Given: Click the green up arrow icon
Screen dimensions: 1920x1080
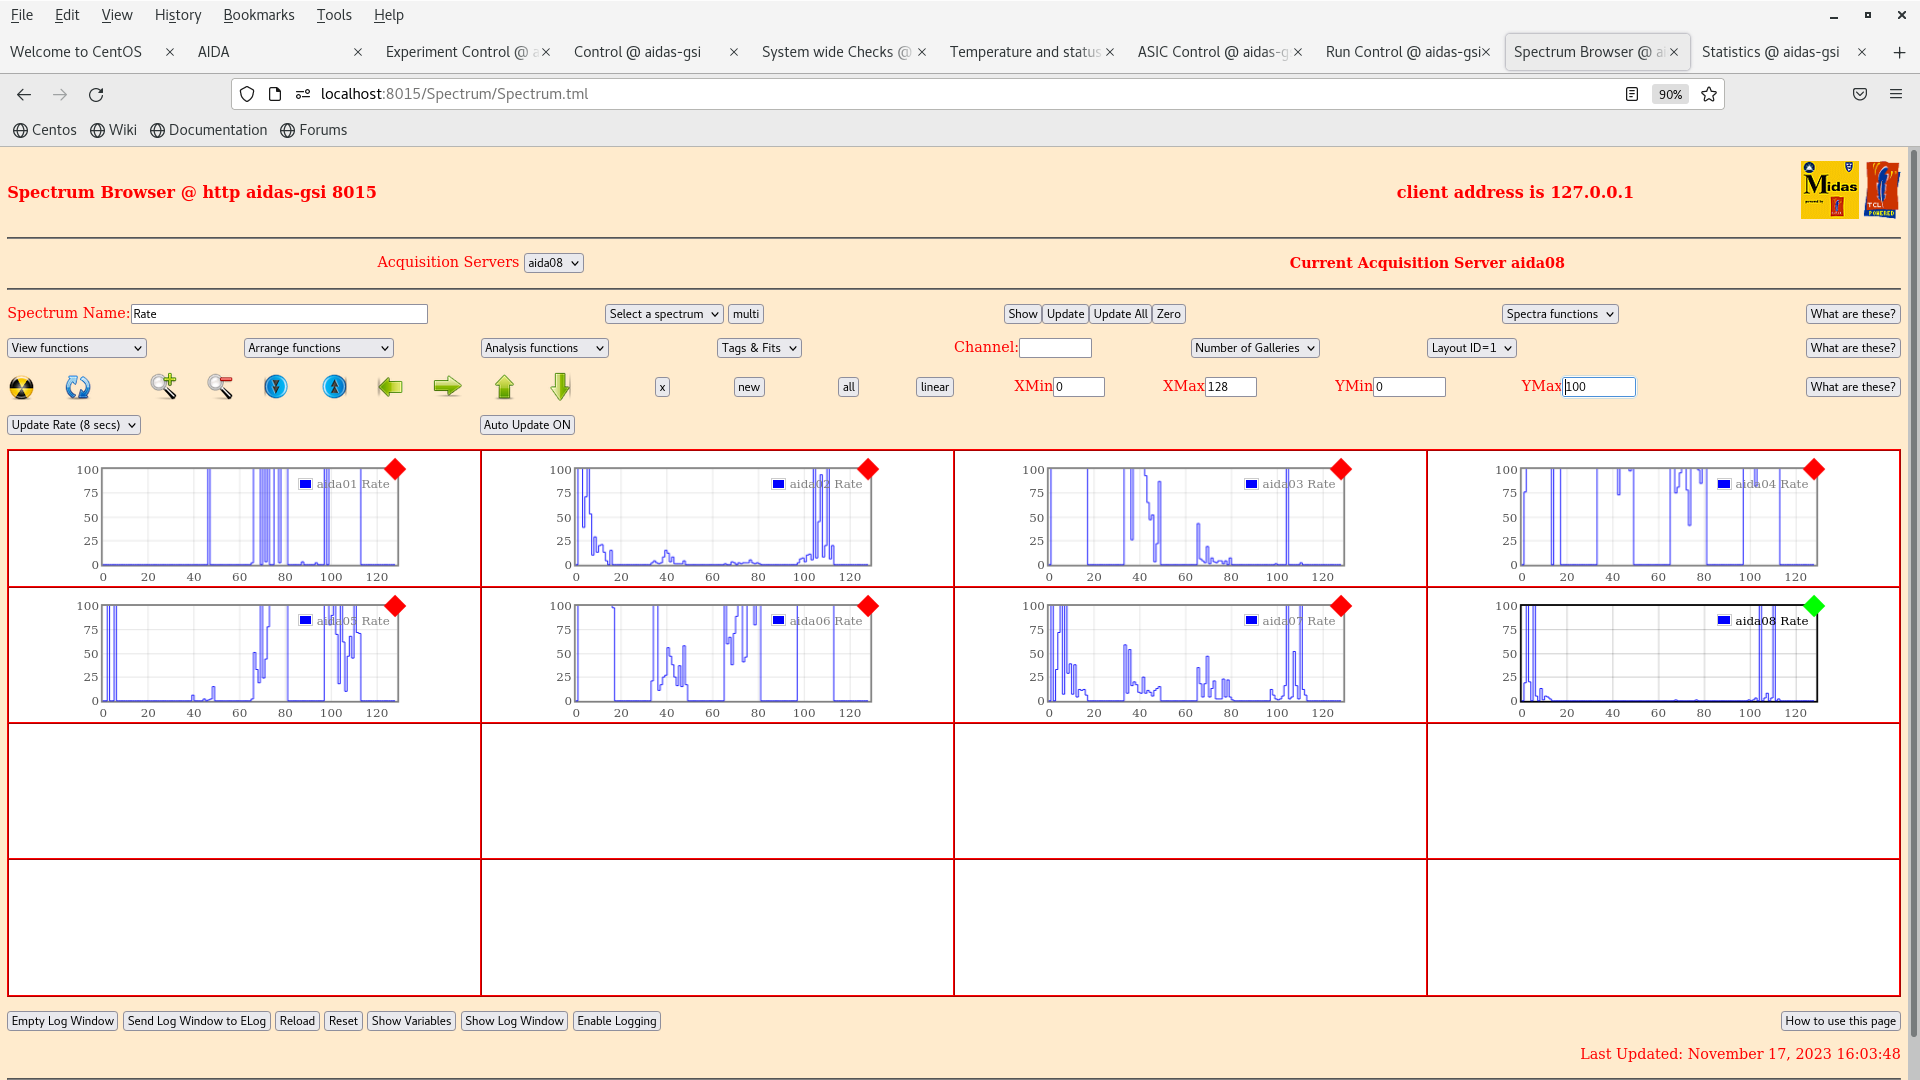Looking at the screenshot, I should click(x=504, y=386).
